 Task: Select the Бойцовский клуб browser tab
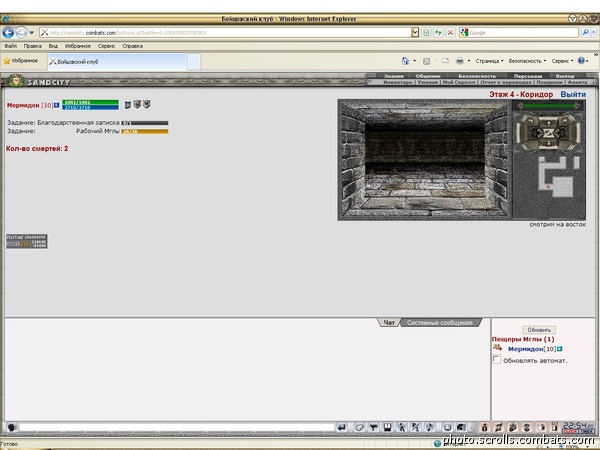[x=117, y=62]
